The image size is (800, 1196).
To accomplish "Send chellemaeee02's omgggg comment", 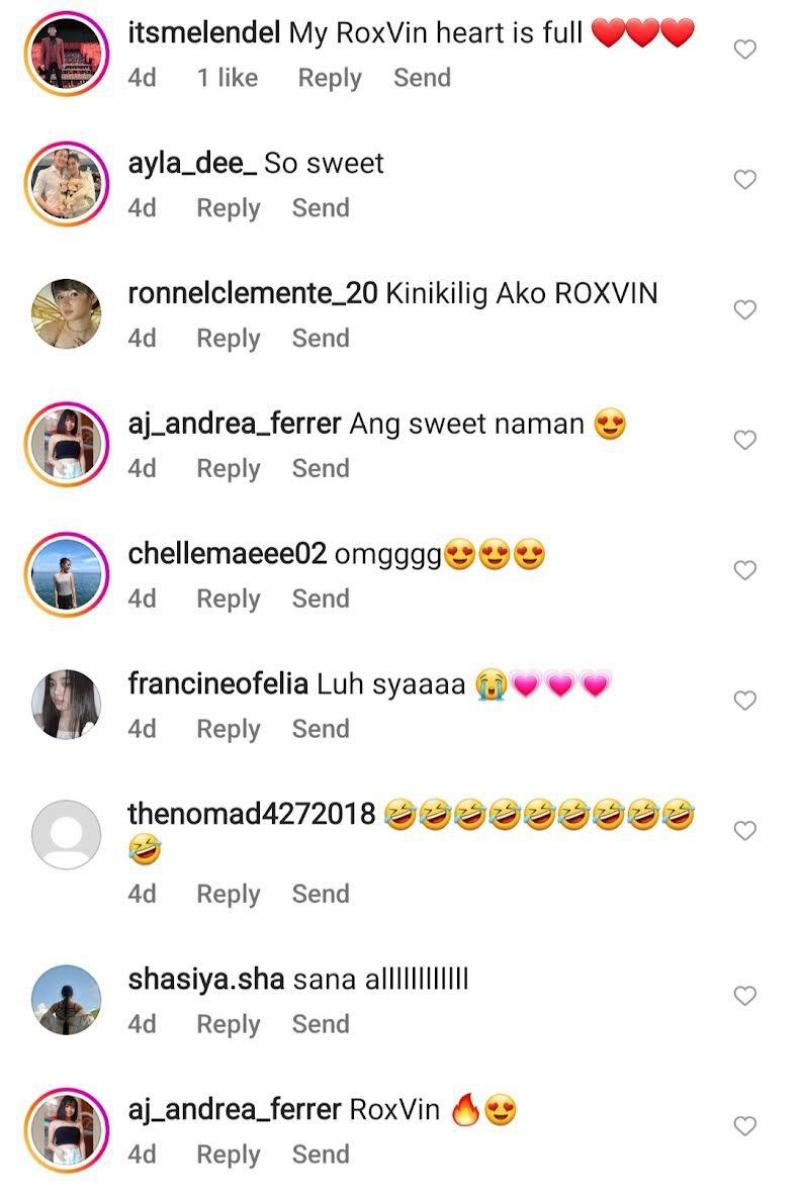I will (x=320, y=599).
